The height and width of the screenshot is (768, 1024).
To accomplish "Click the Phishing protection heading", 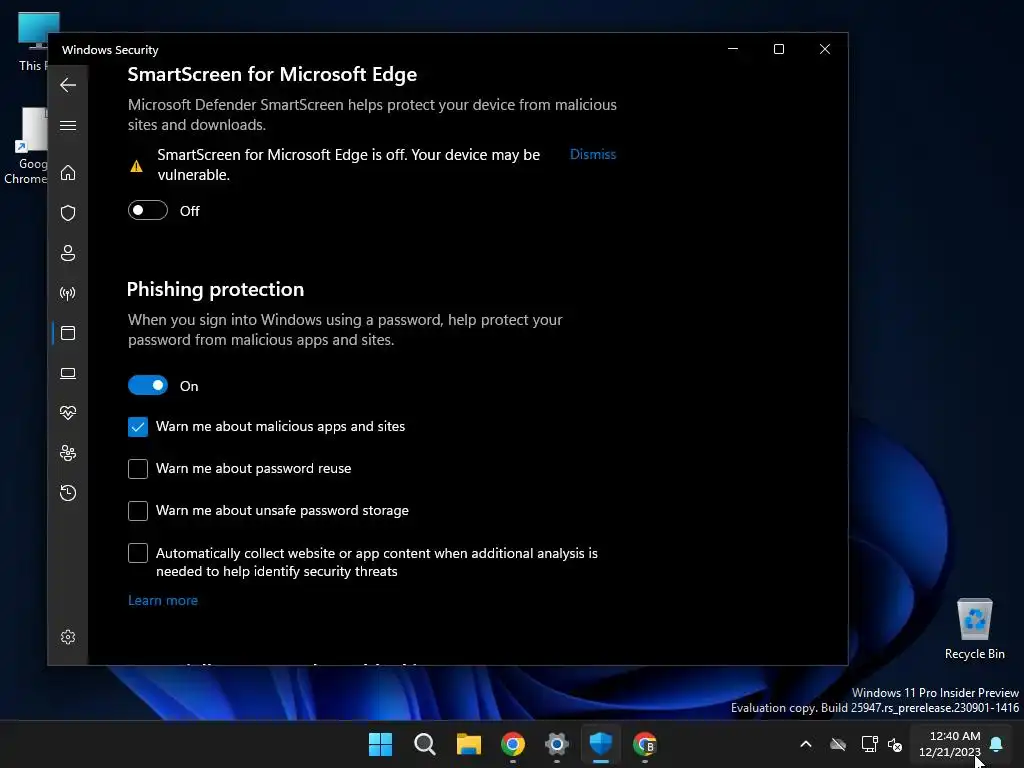I will click(216, 289).
